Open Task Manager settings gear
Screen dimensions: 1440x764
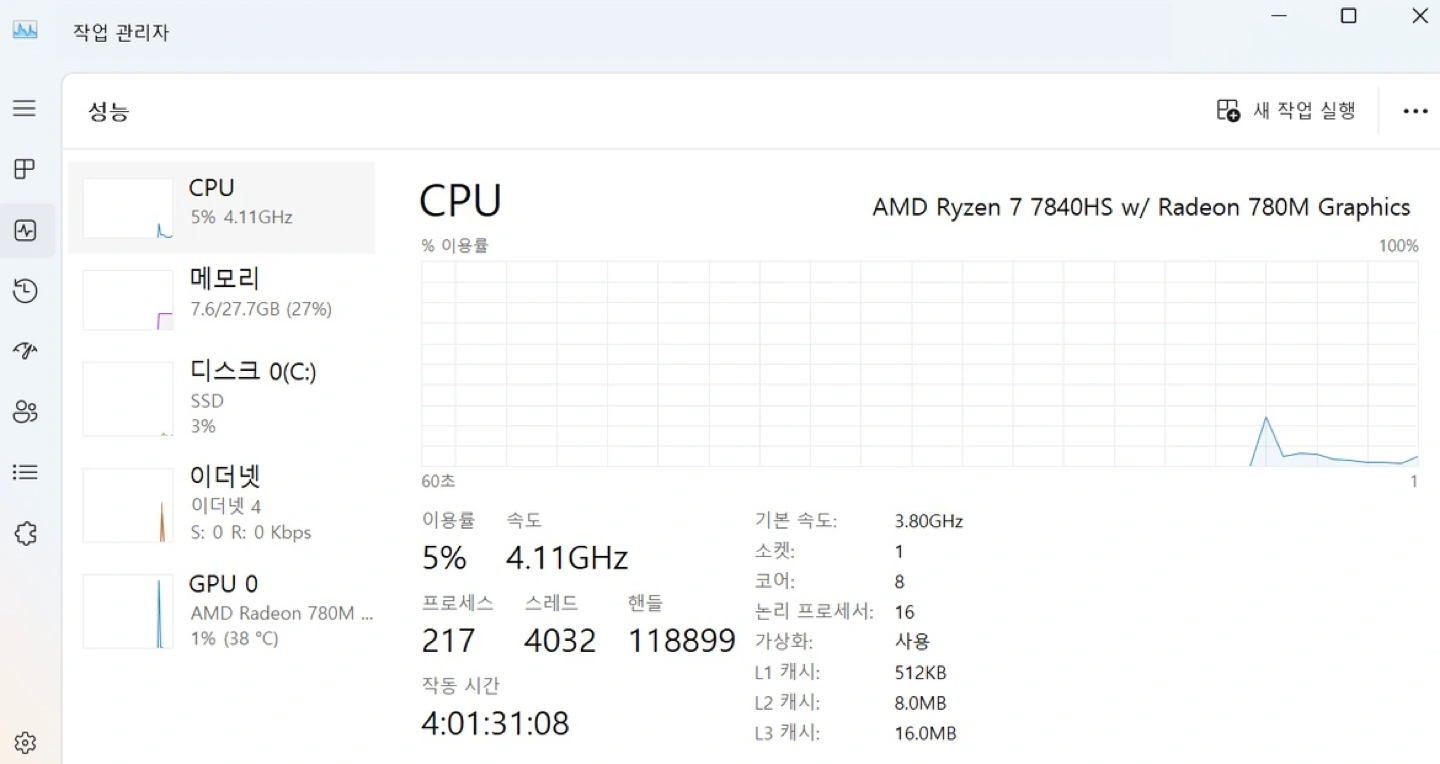click(25, 743)
